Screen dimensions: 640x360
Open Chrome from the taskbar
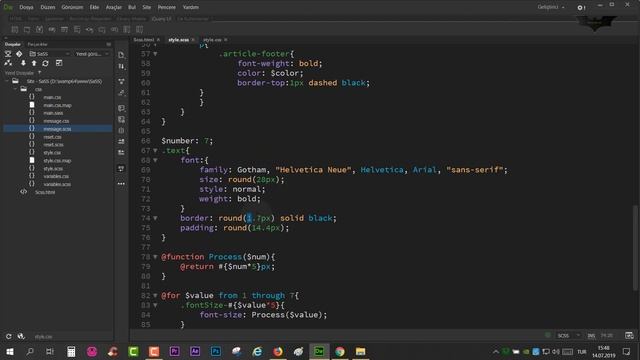coord(340,351)
